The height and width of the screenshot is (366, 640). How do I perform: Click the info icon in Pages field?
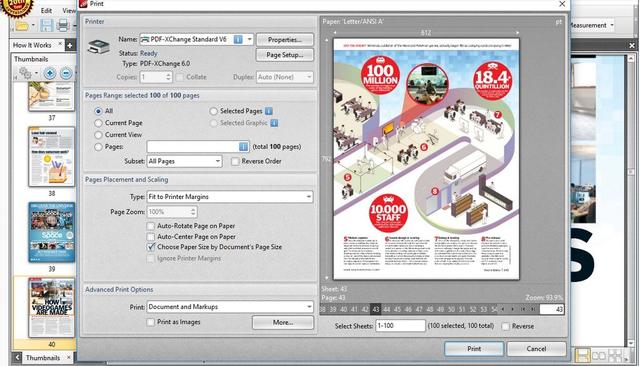243,146
